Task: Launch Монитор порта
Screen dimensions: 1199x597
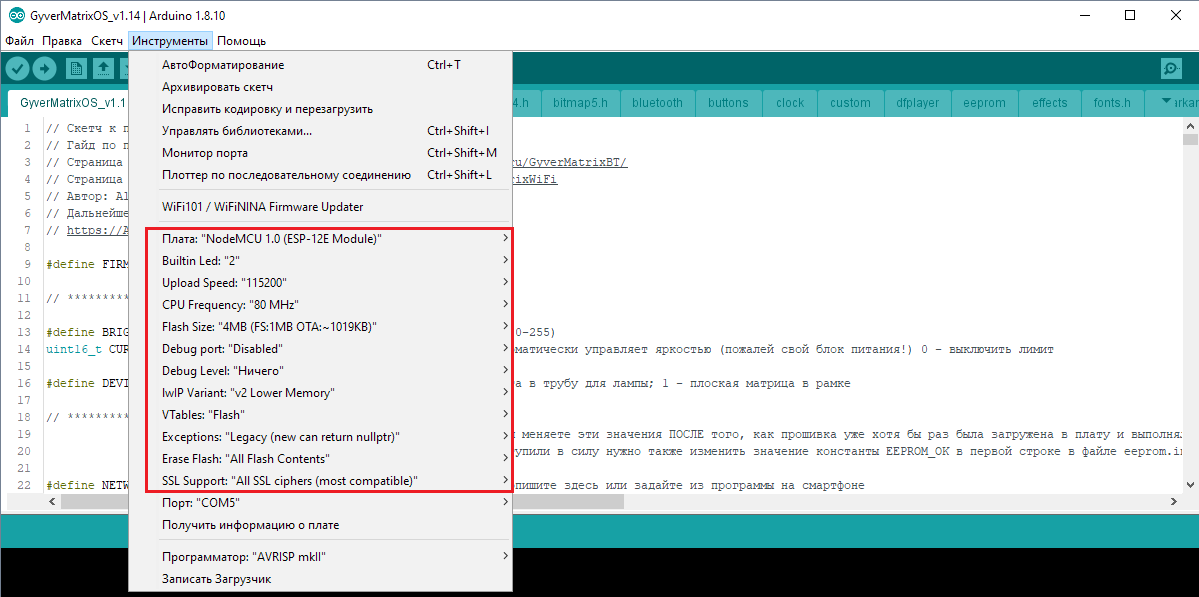Action: pos(320,153)
